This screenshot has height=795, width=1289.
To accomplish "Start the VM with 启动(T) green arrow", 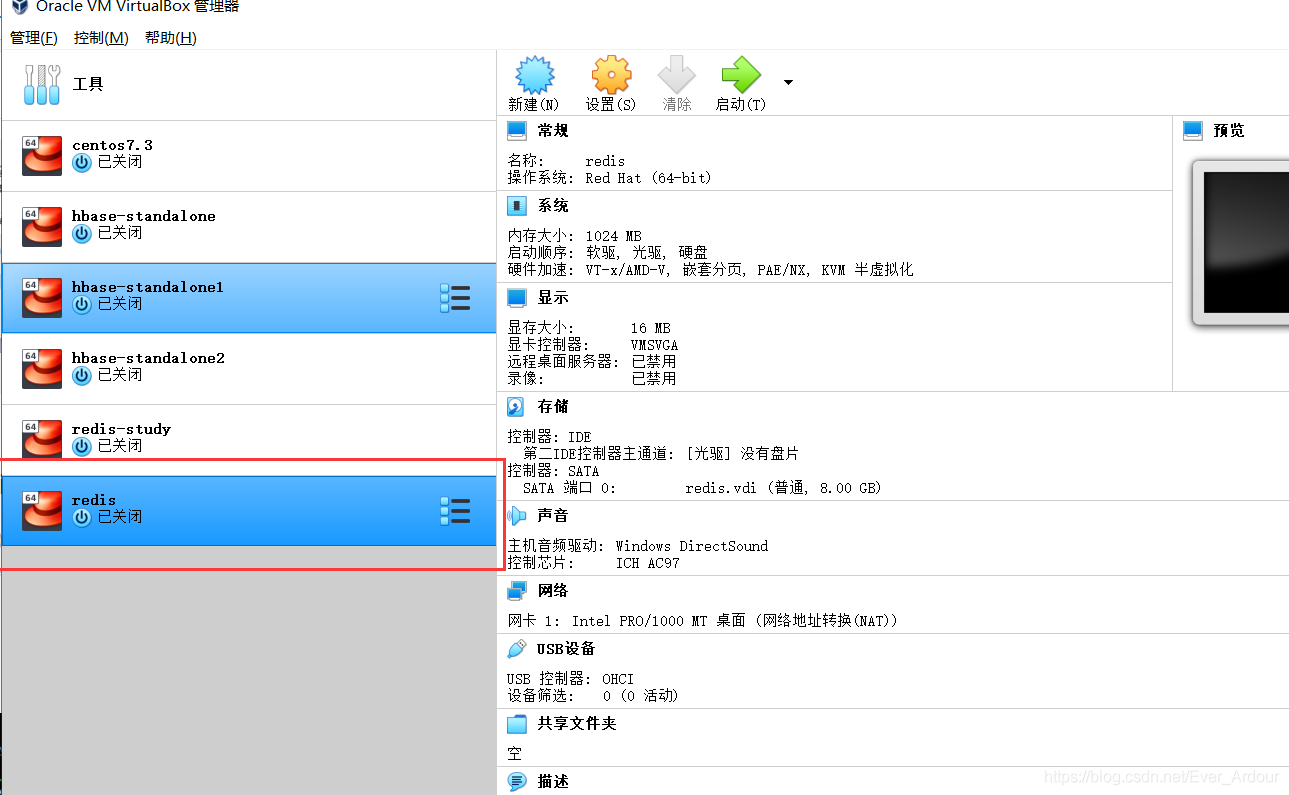I will (741, 75).
